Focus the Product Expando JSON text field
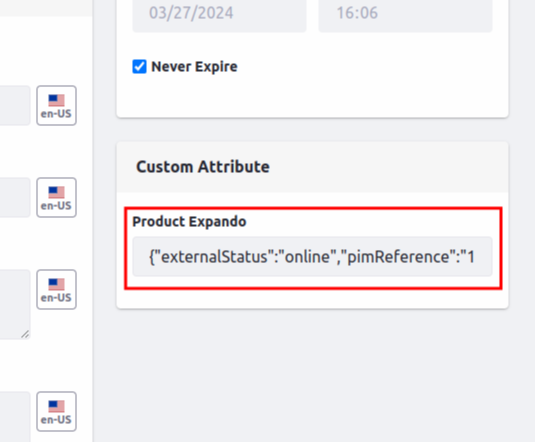The height and width of the screenshot is (442, 535). 312,256
